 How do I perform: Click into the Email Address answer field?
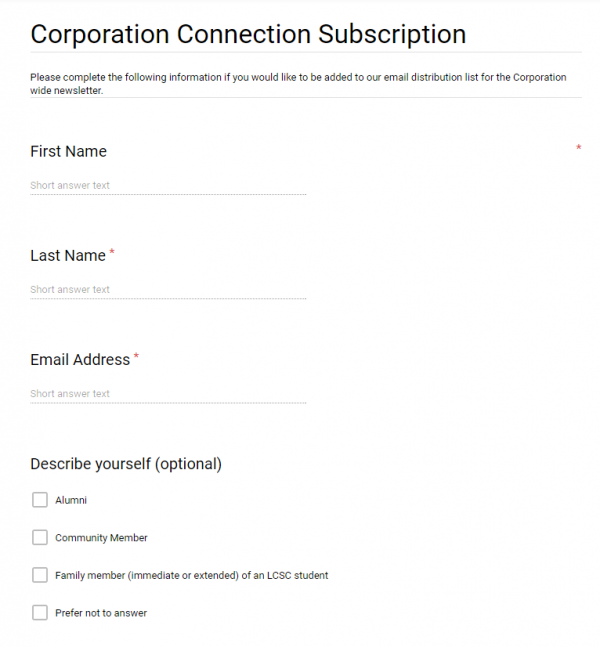pyautogui.click(x=168, y=394)
